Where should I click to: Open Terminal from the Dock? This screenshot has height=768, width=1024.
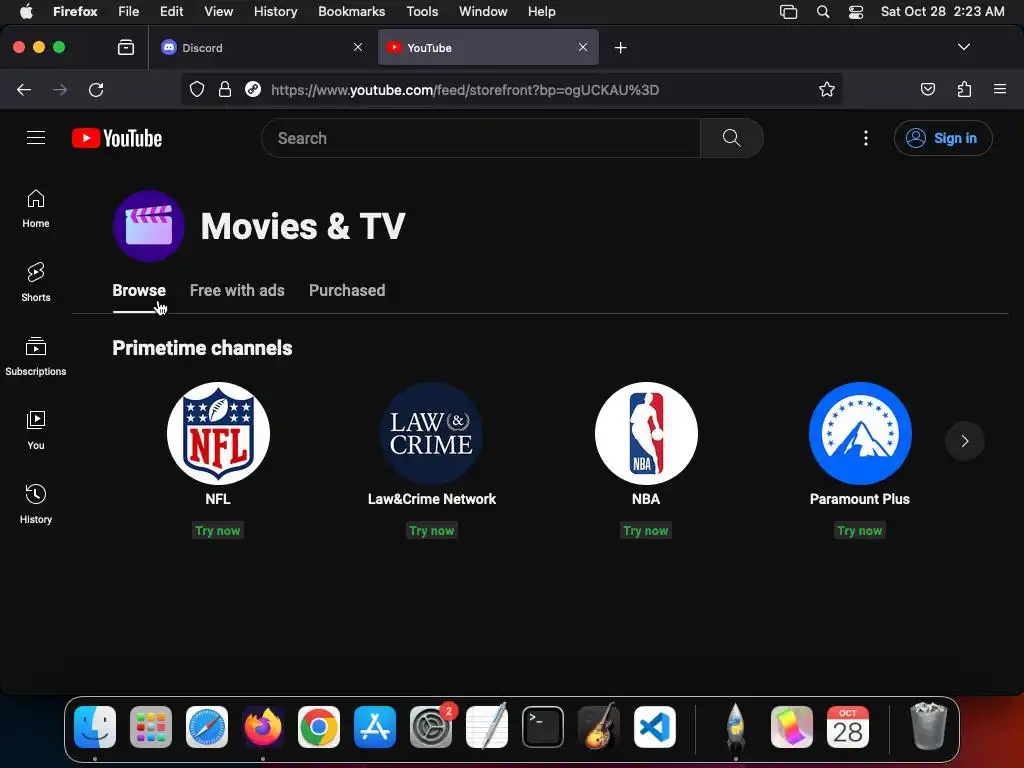(x=543, y=727)
